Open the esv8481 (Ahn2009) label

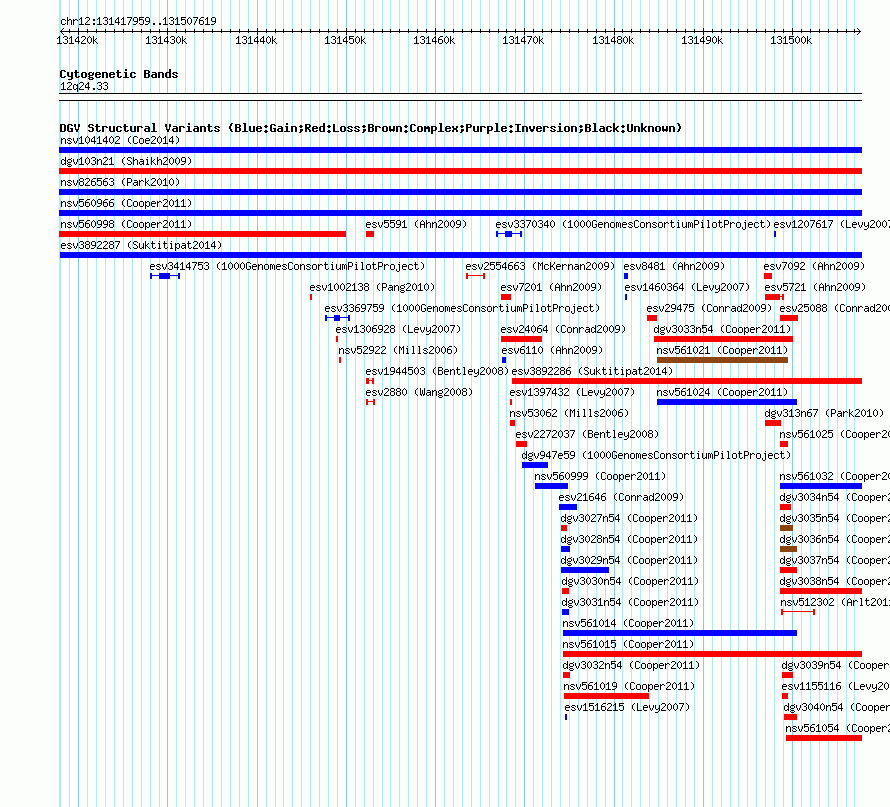[674, 266]
